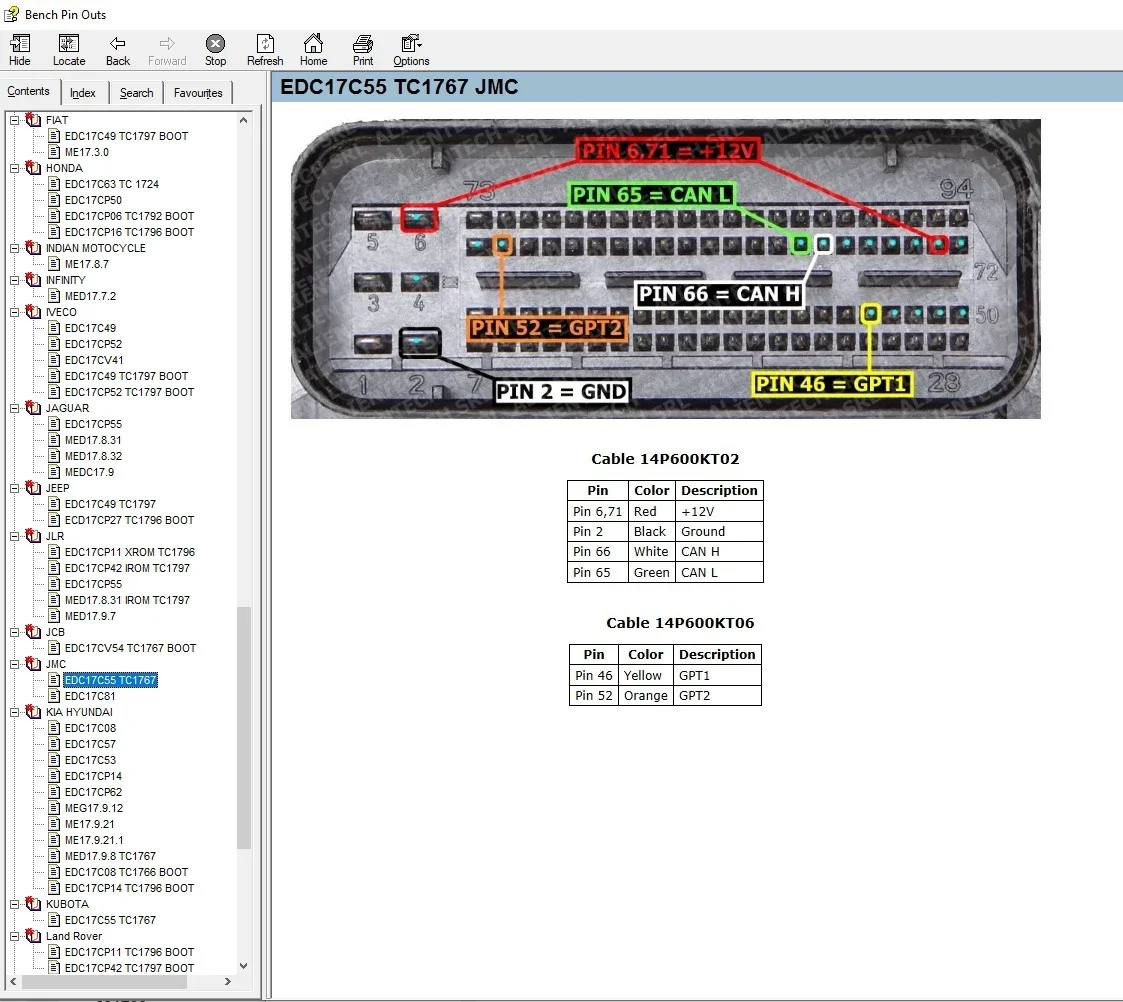Switch to the Index tab

(83, 93)
